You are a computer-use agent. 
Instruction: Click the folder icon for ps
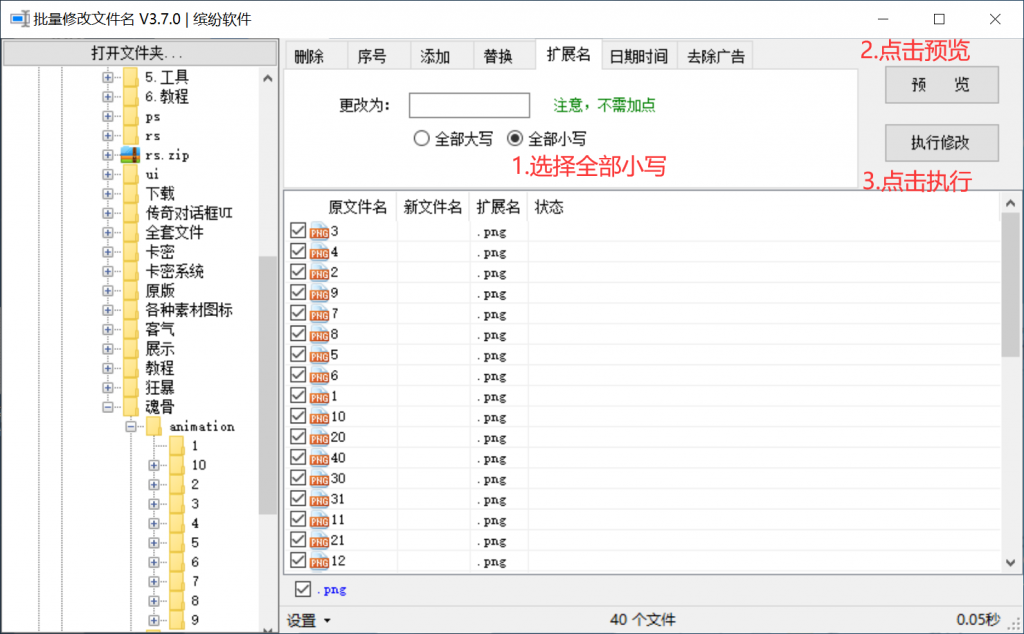click(131, 116)
